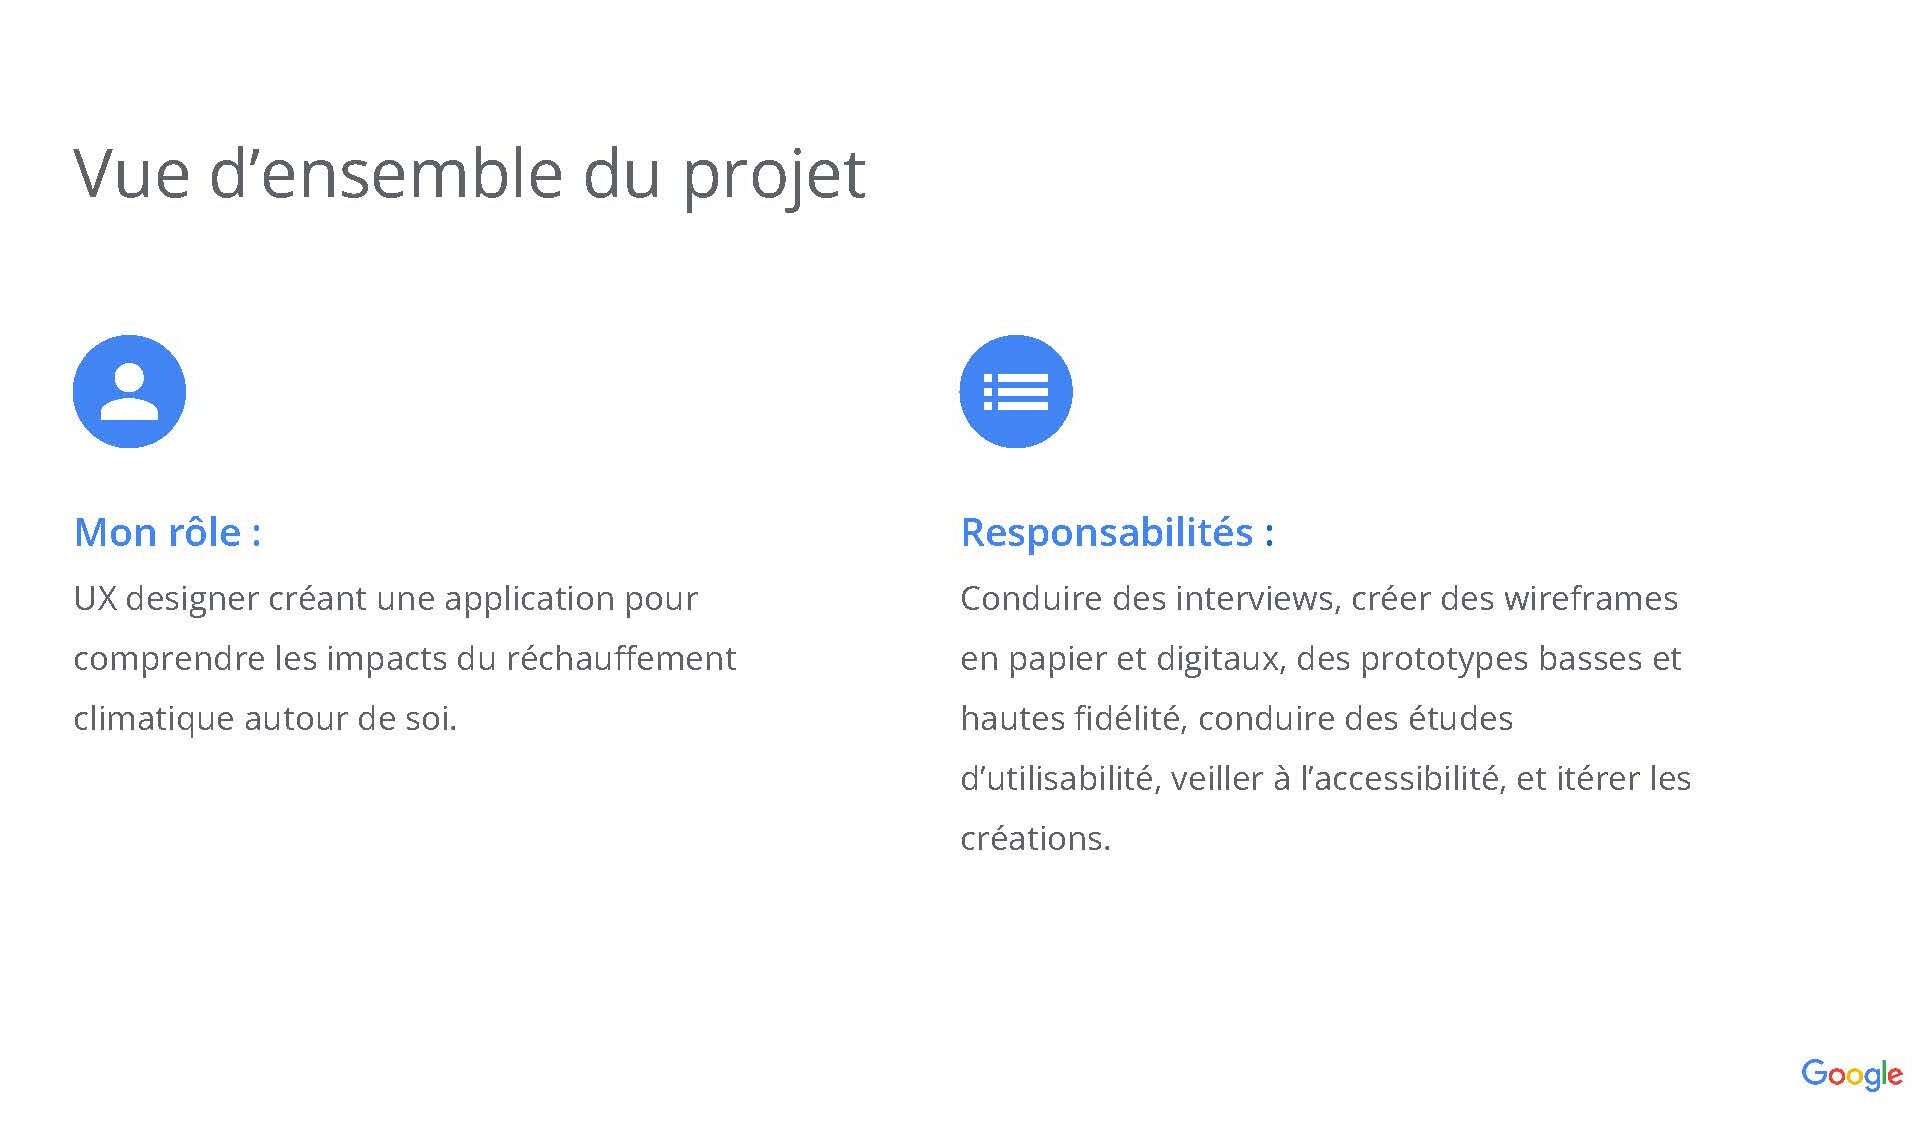
Task: Click the 'Responsabilités :' heading
Action: 1117,532
